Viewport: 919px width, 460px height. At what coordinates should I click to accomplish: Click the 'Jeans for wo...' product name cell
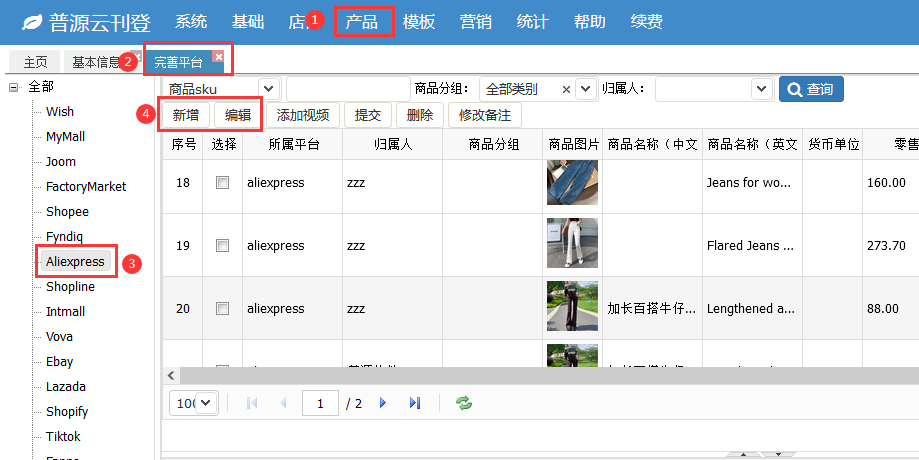click(752, 183)
